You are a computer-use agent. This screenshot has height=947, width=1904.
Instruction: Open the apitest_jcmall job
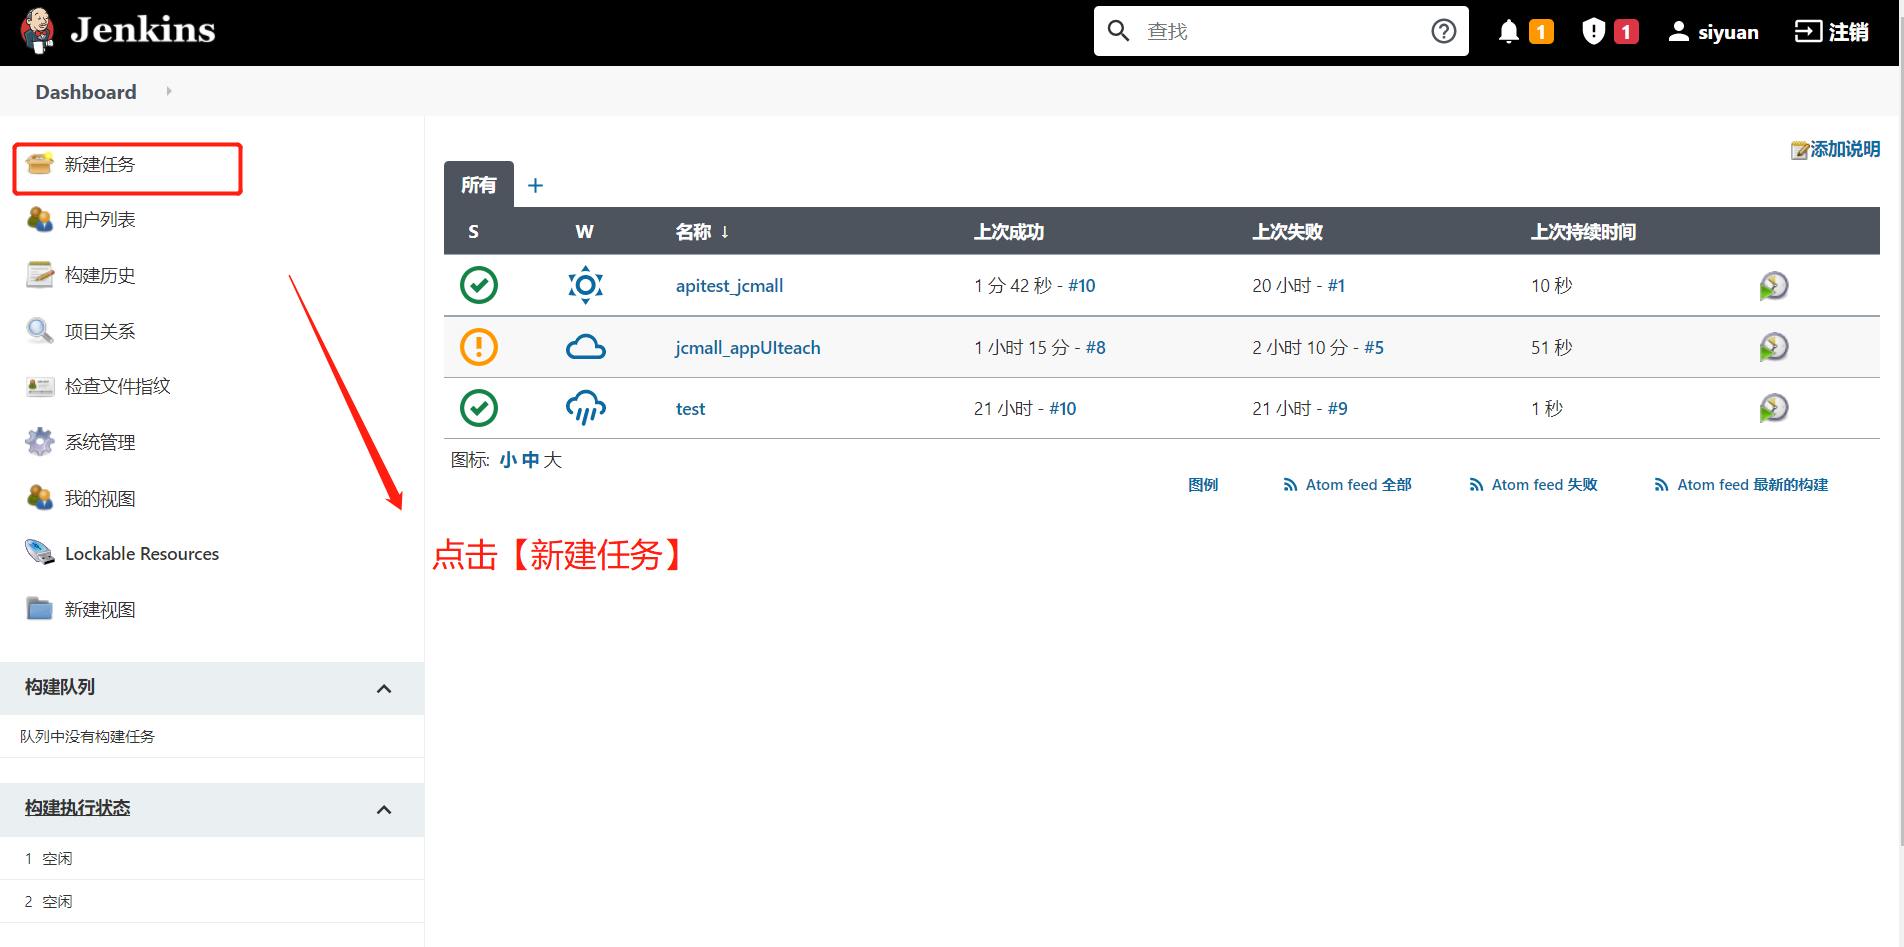click(729, 286)
